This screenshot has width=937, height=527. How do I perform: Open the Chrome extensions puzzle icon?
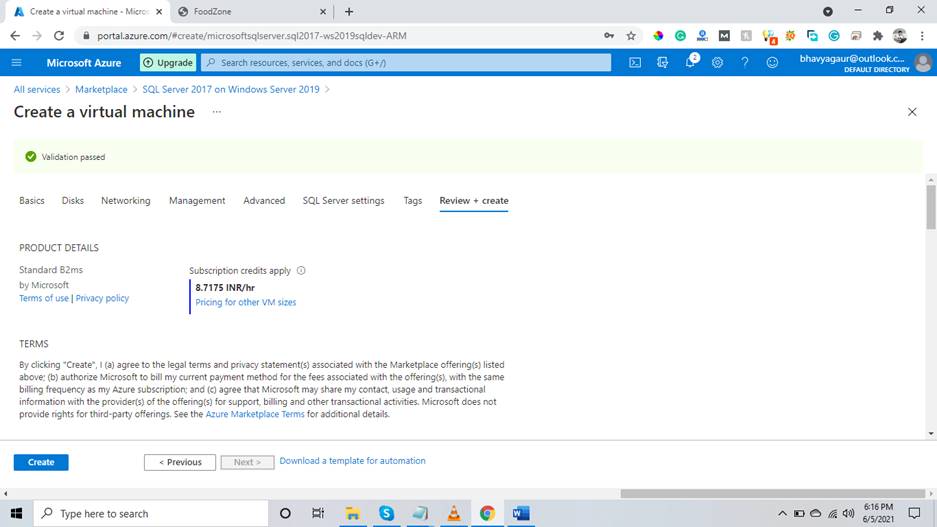coord(878,36)
